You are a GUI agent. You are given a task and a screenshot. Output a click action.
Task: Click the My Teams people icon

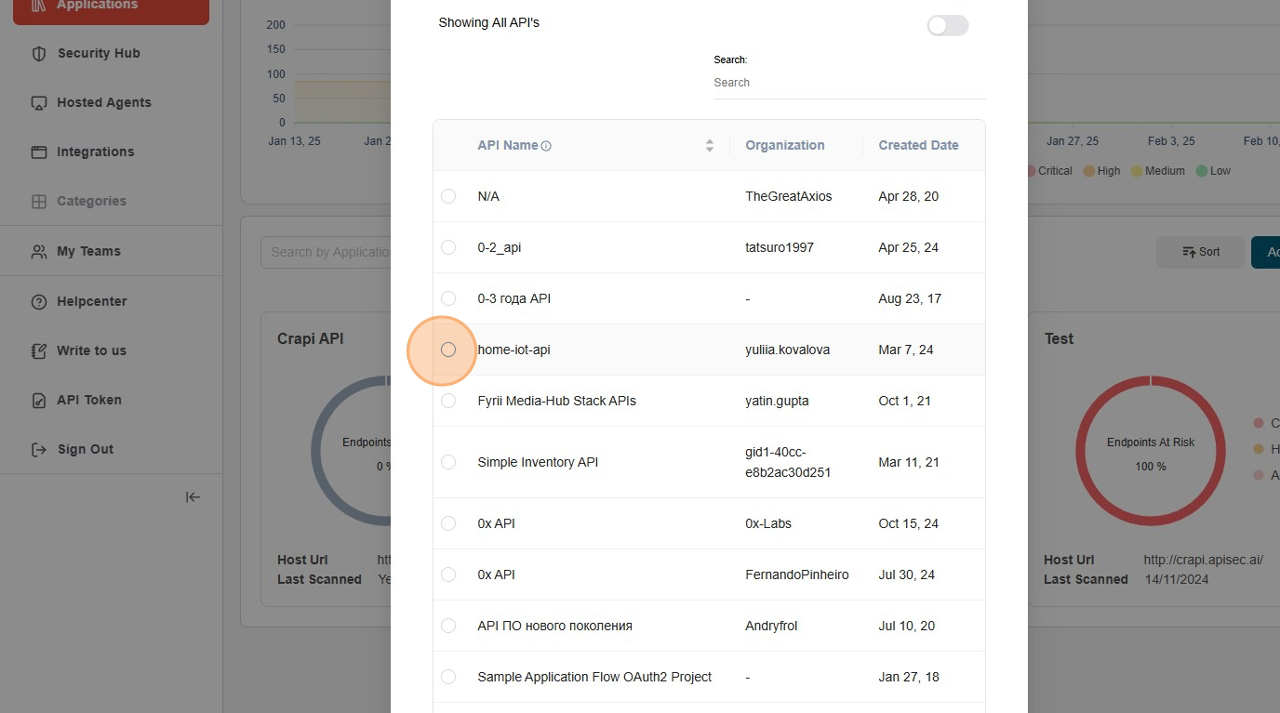click(x=39, y=252)
